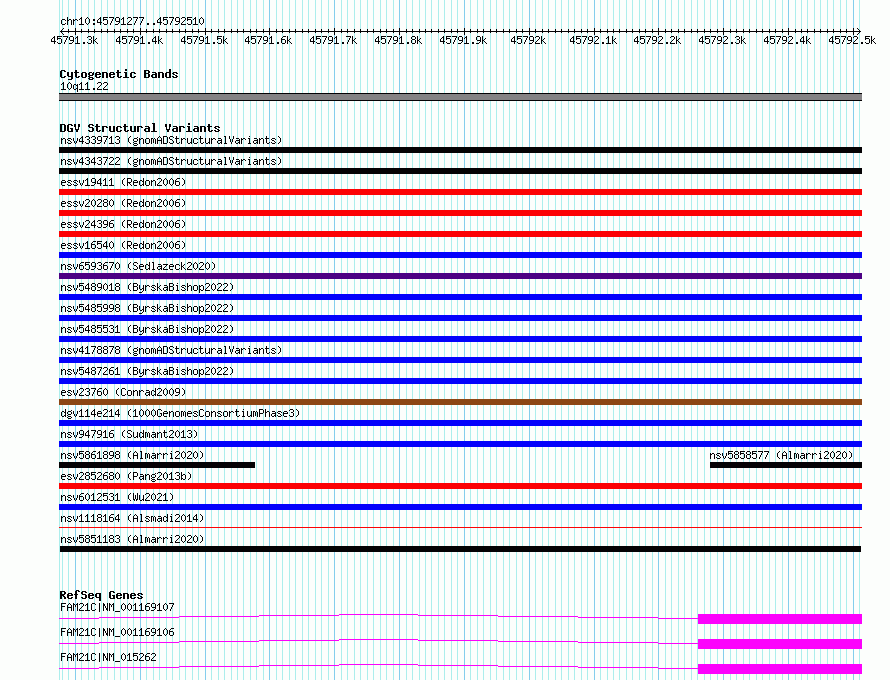This screenshot has width=890, height=680.
Task: Click nsv5851183 Almarri2020 label
Action: pos(132,539)
